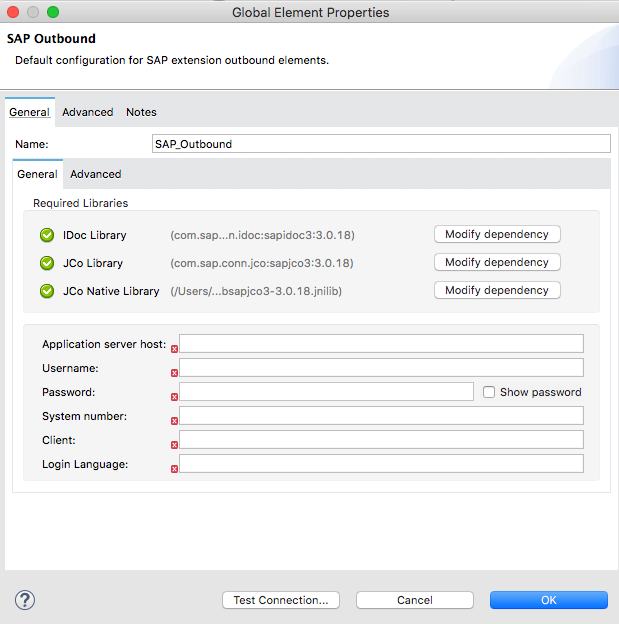Focus the Password input field
The image size is (619, 624).
coord(326,392)
